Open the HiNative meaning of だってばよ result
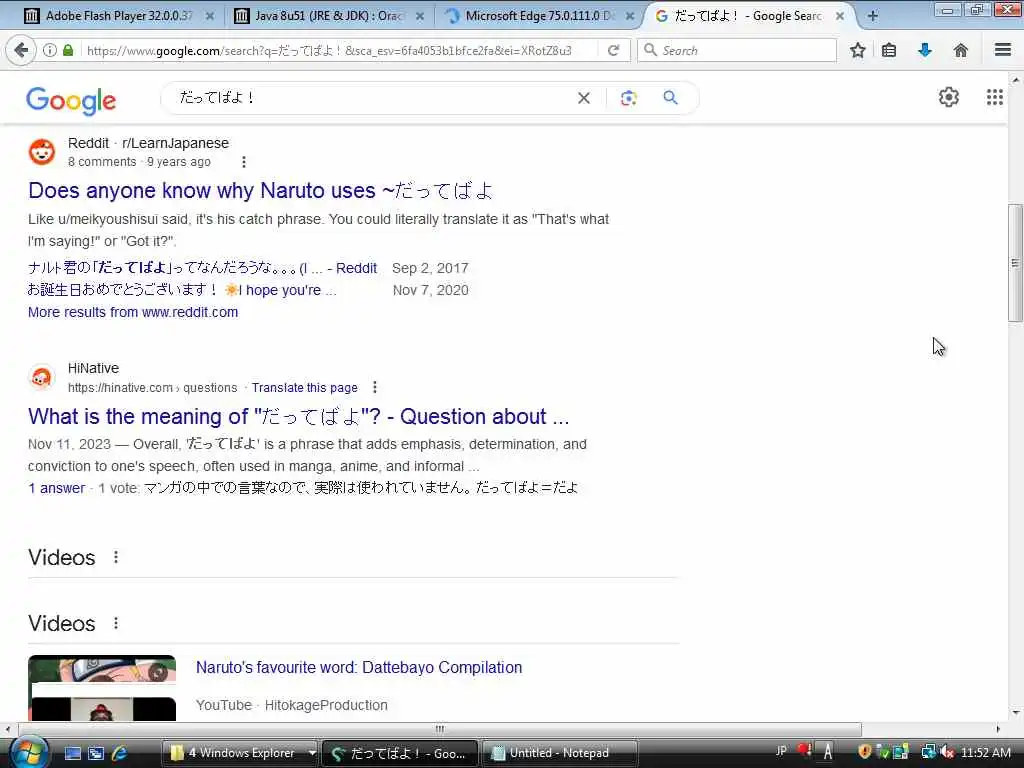The height and width of the screenshot is (768, 1024). pyautogui.click(x=298, y=417)
